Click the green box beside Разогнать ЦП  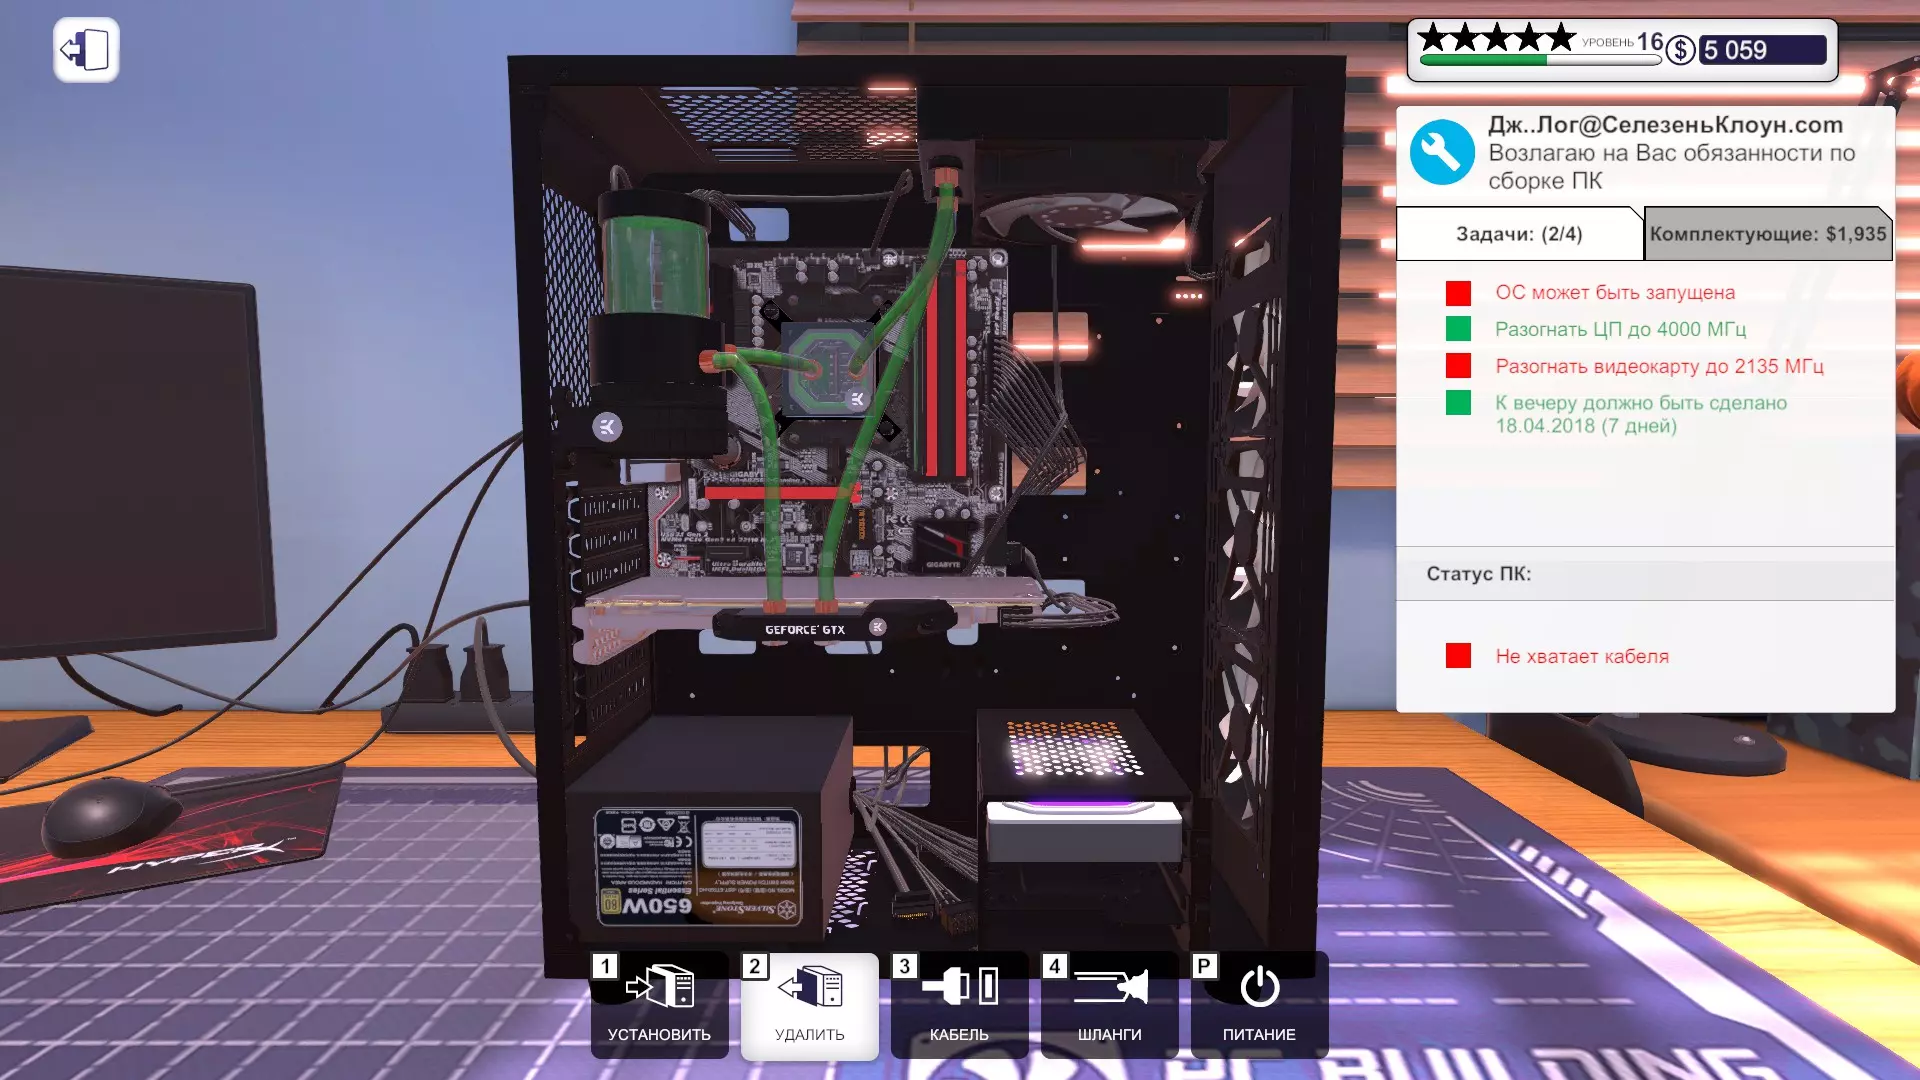tap(1458, 329)
